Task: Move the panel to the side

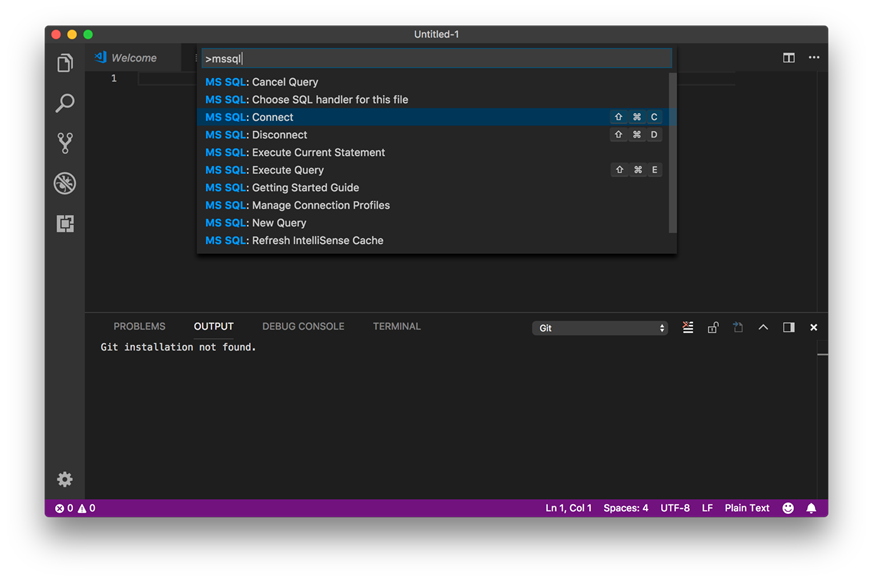Action: pyautogui.click(x=788, y=327)
